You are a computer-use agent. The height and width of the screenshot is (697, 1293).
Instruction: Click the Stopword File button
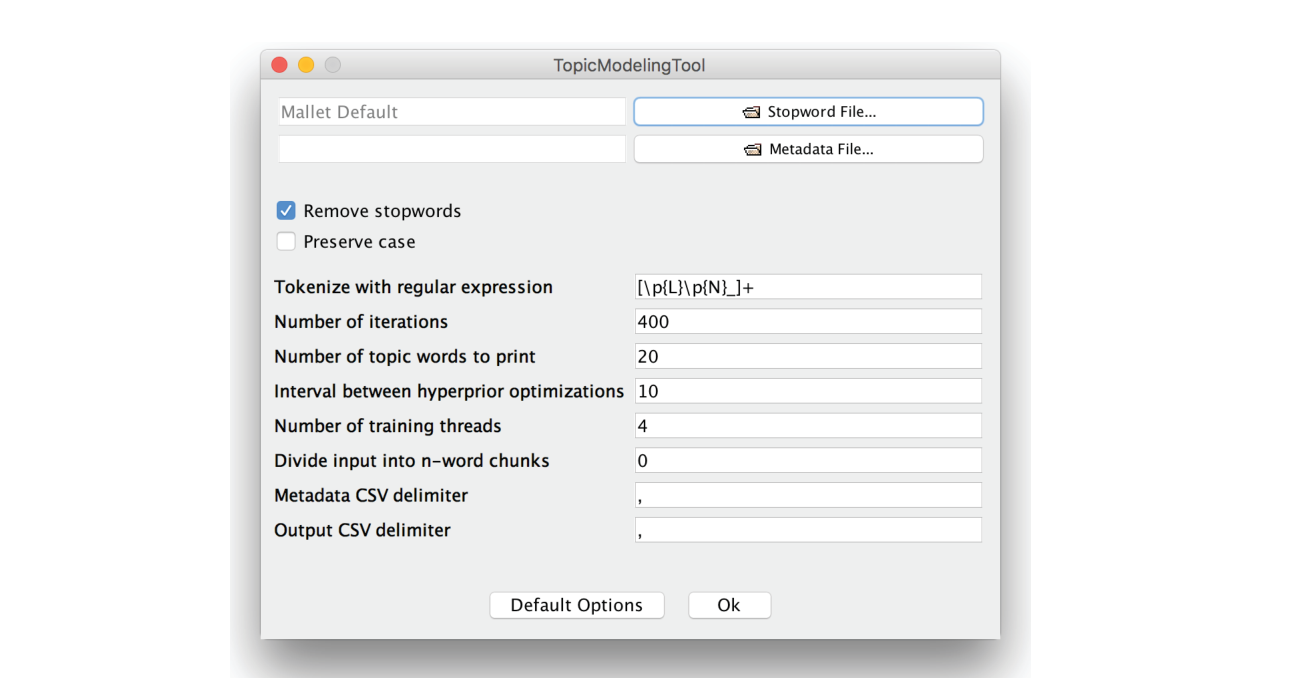point(808,112)
